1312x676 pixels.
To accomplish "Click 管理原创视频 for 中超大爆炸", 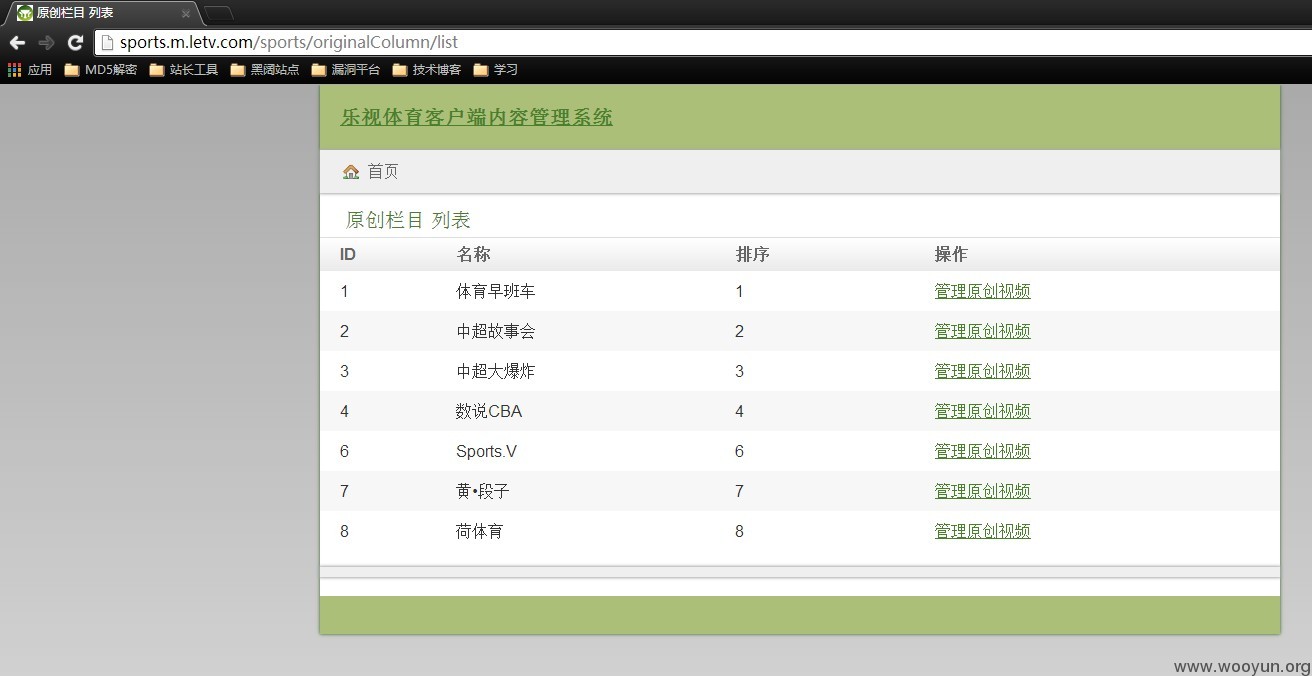I will click(982, 371).
